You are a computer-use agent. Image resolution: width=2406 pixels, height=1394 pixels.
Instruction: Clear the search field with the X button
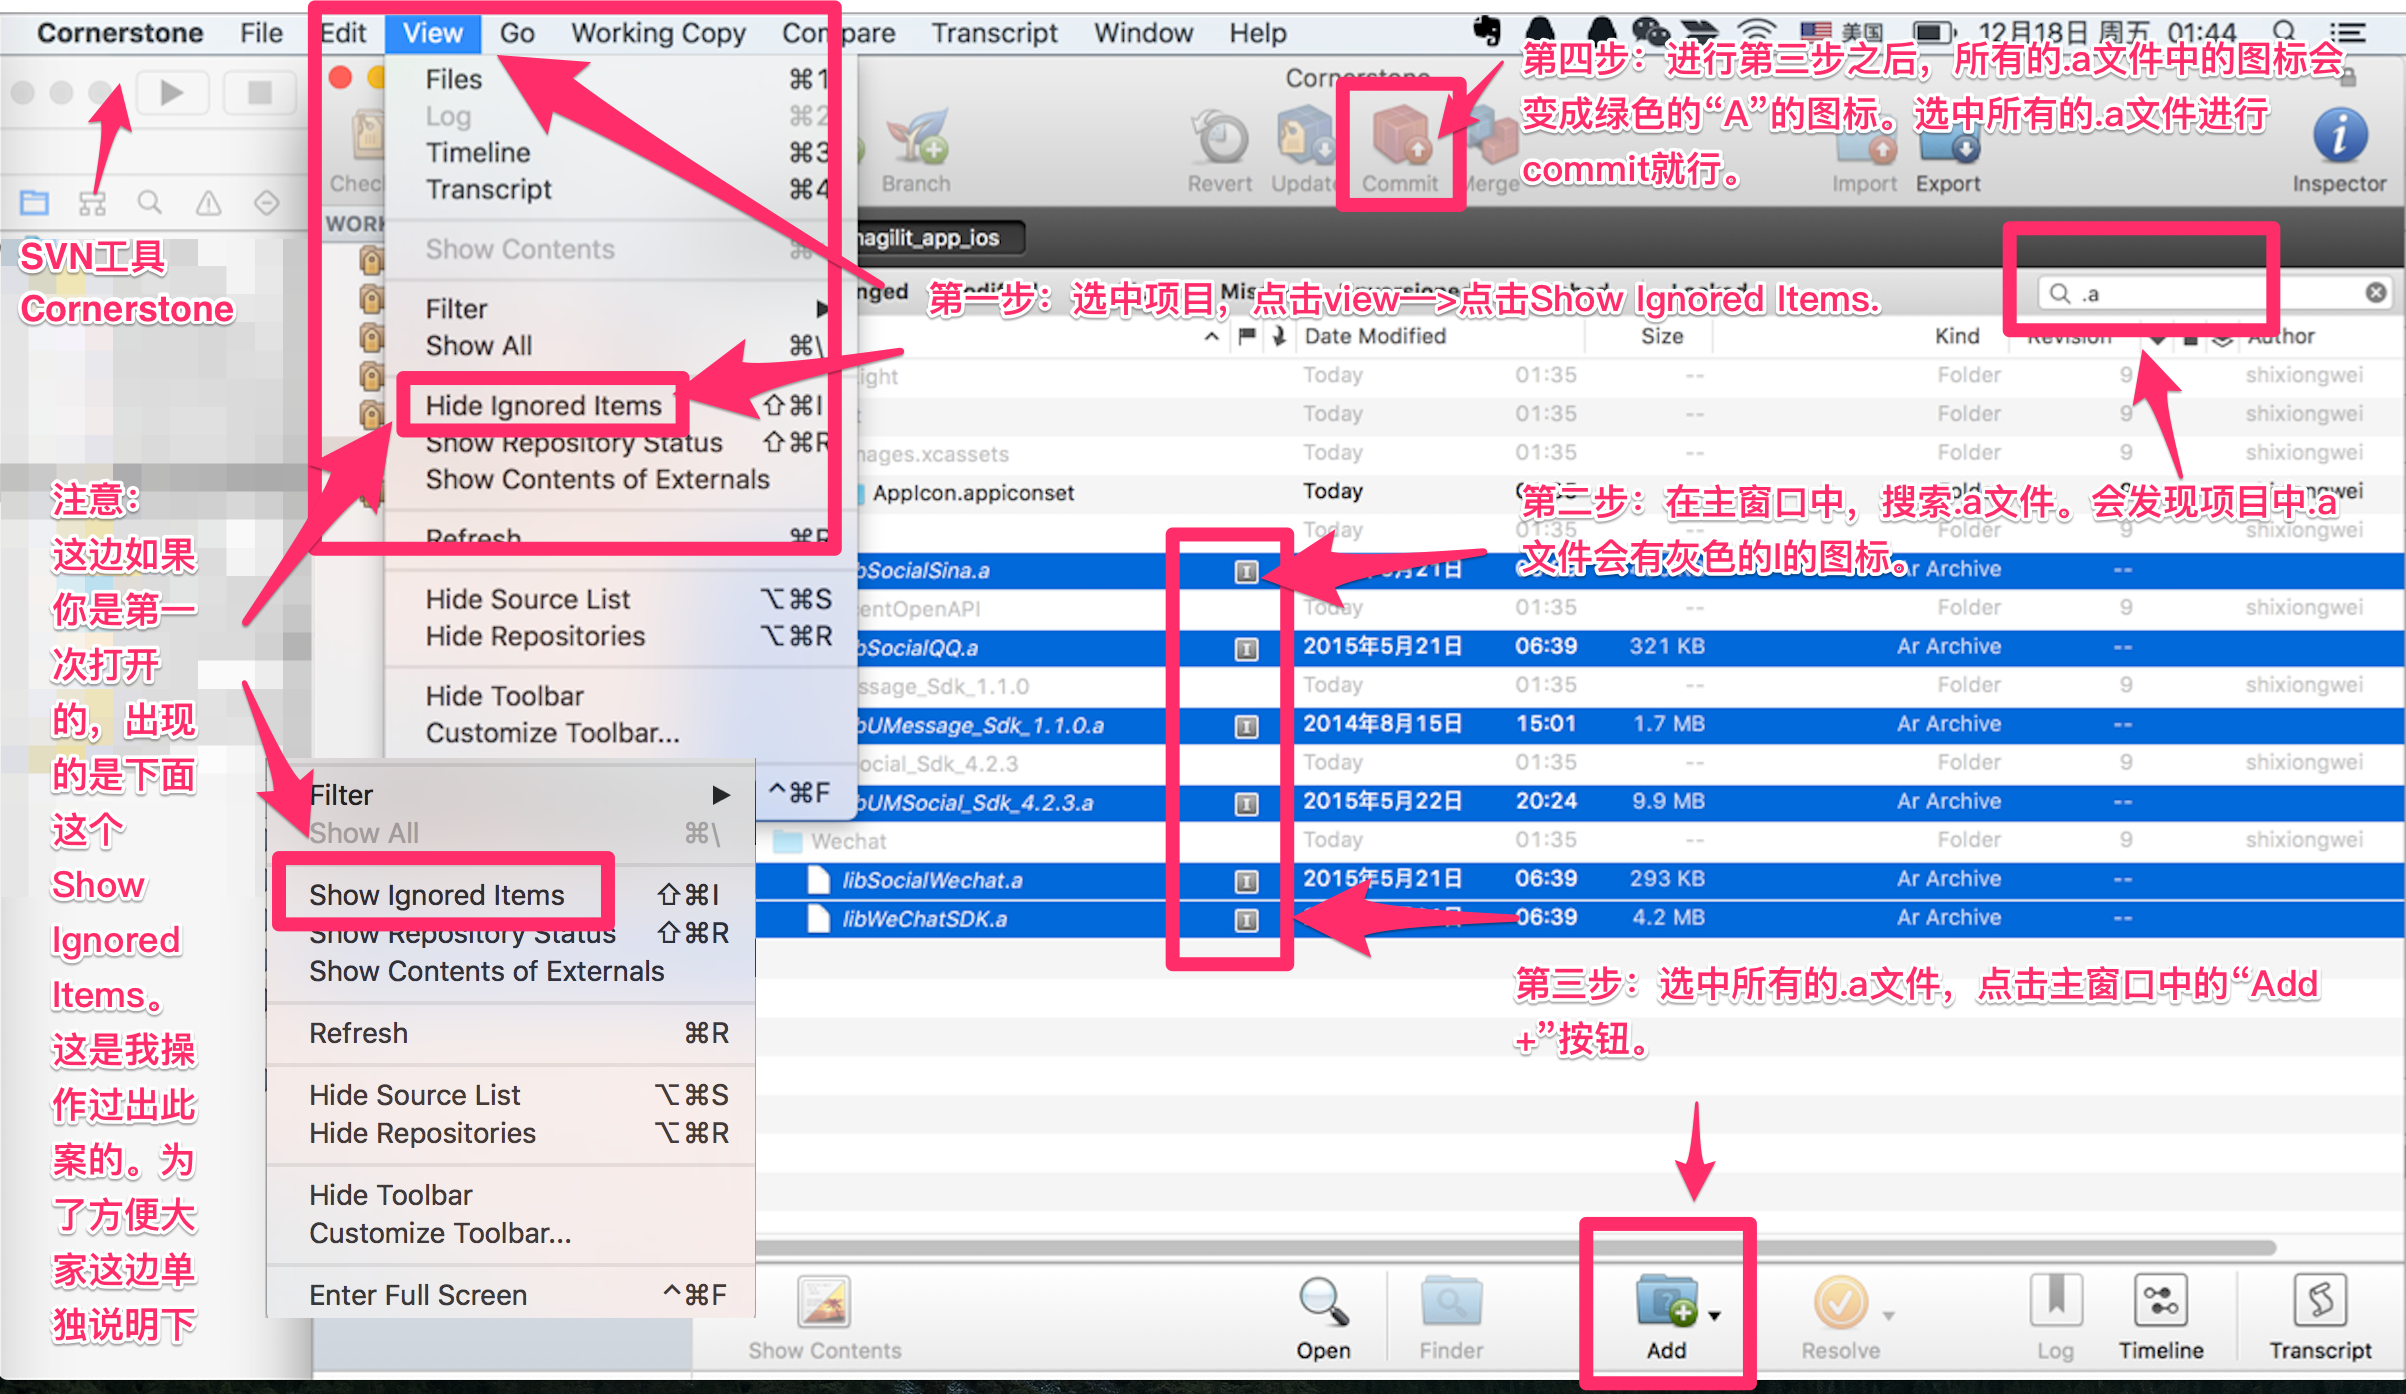click(2376, 293)
